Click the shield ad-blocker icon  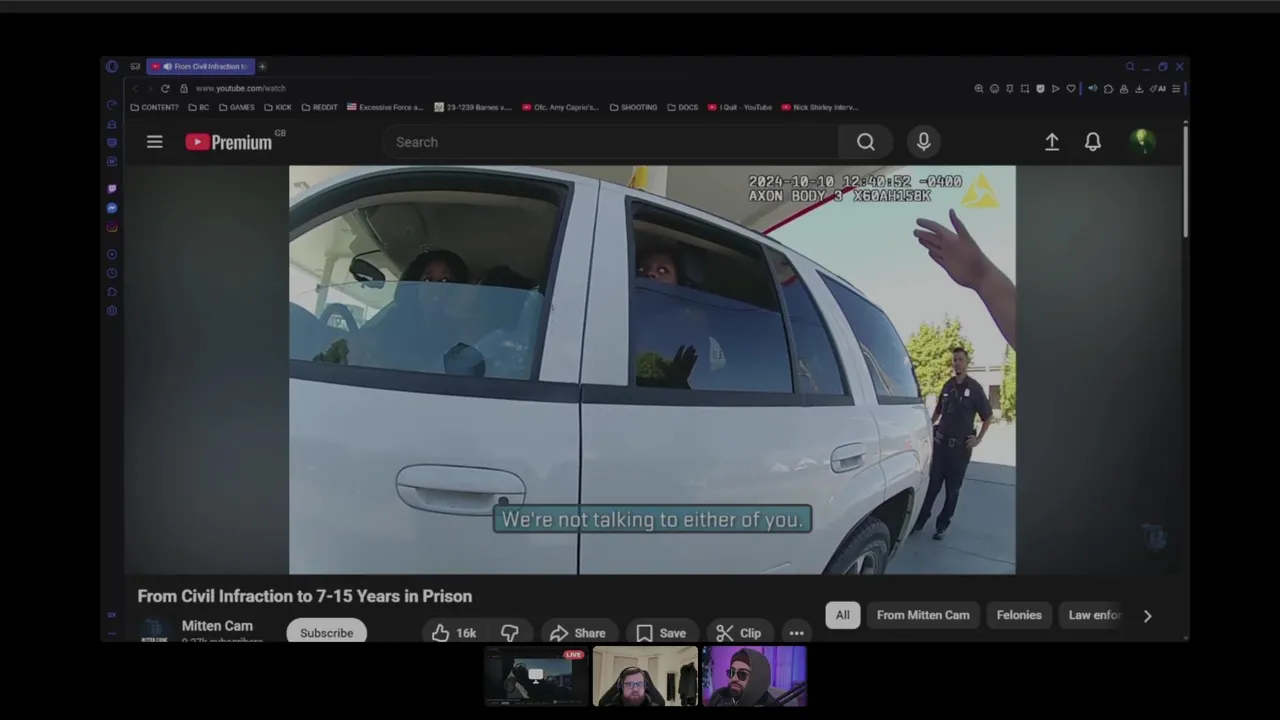[1040, 88]
